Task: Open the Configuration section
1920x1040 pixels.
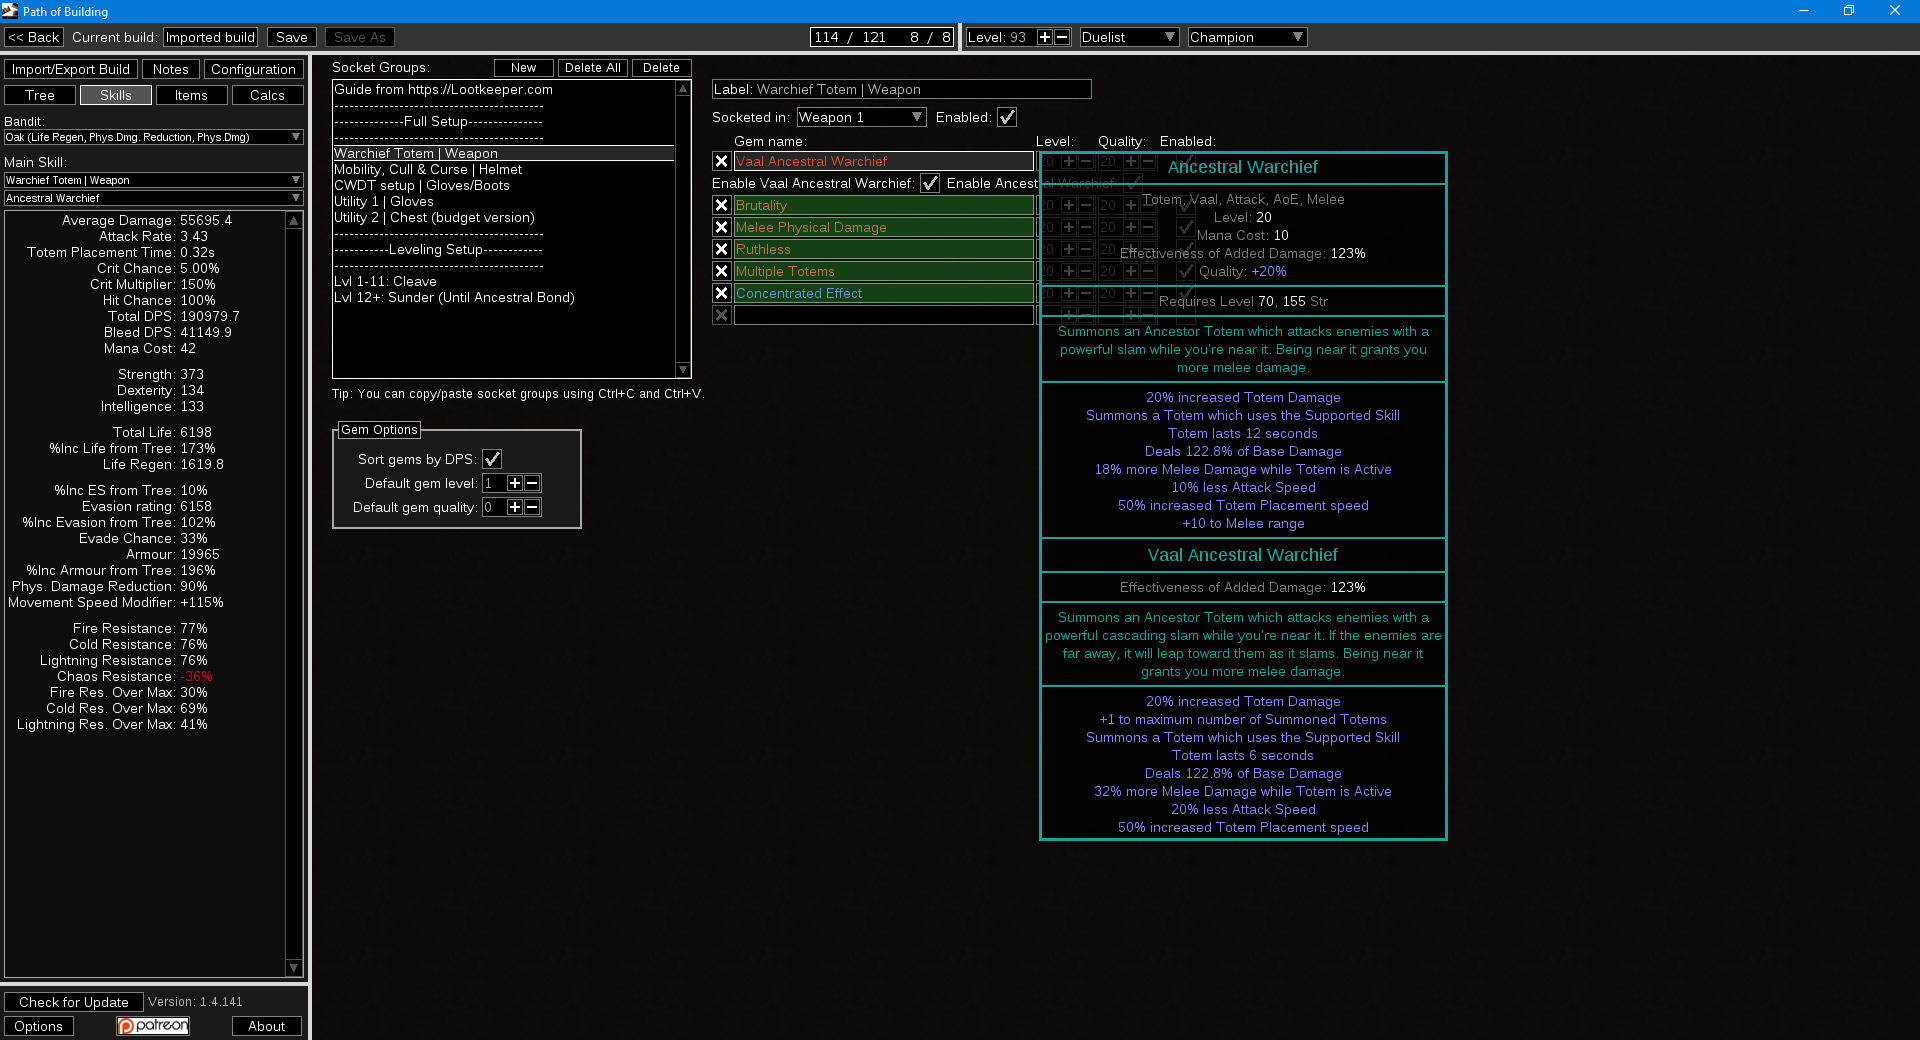Action: click(253, 69)
